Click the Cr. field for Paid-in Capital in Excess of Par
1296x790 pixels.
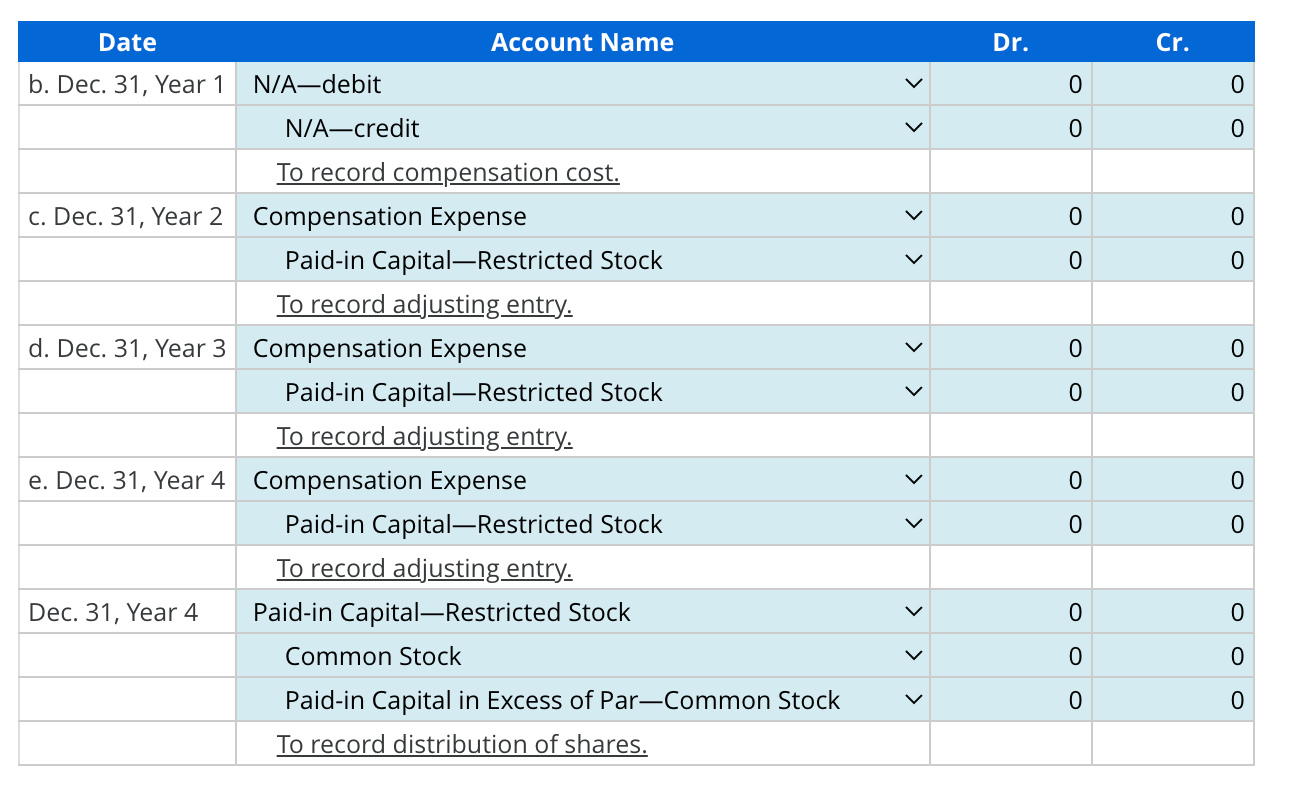point(1172,699)
